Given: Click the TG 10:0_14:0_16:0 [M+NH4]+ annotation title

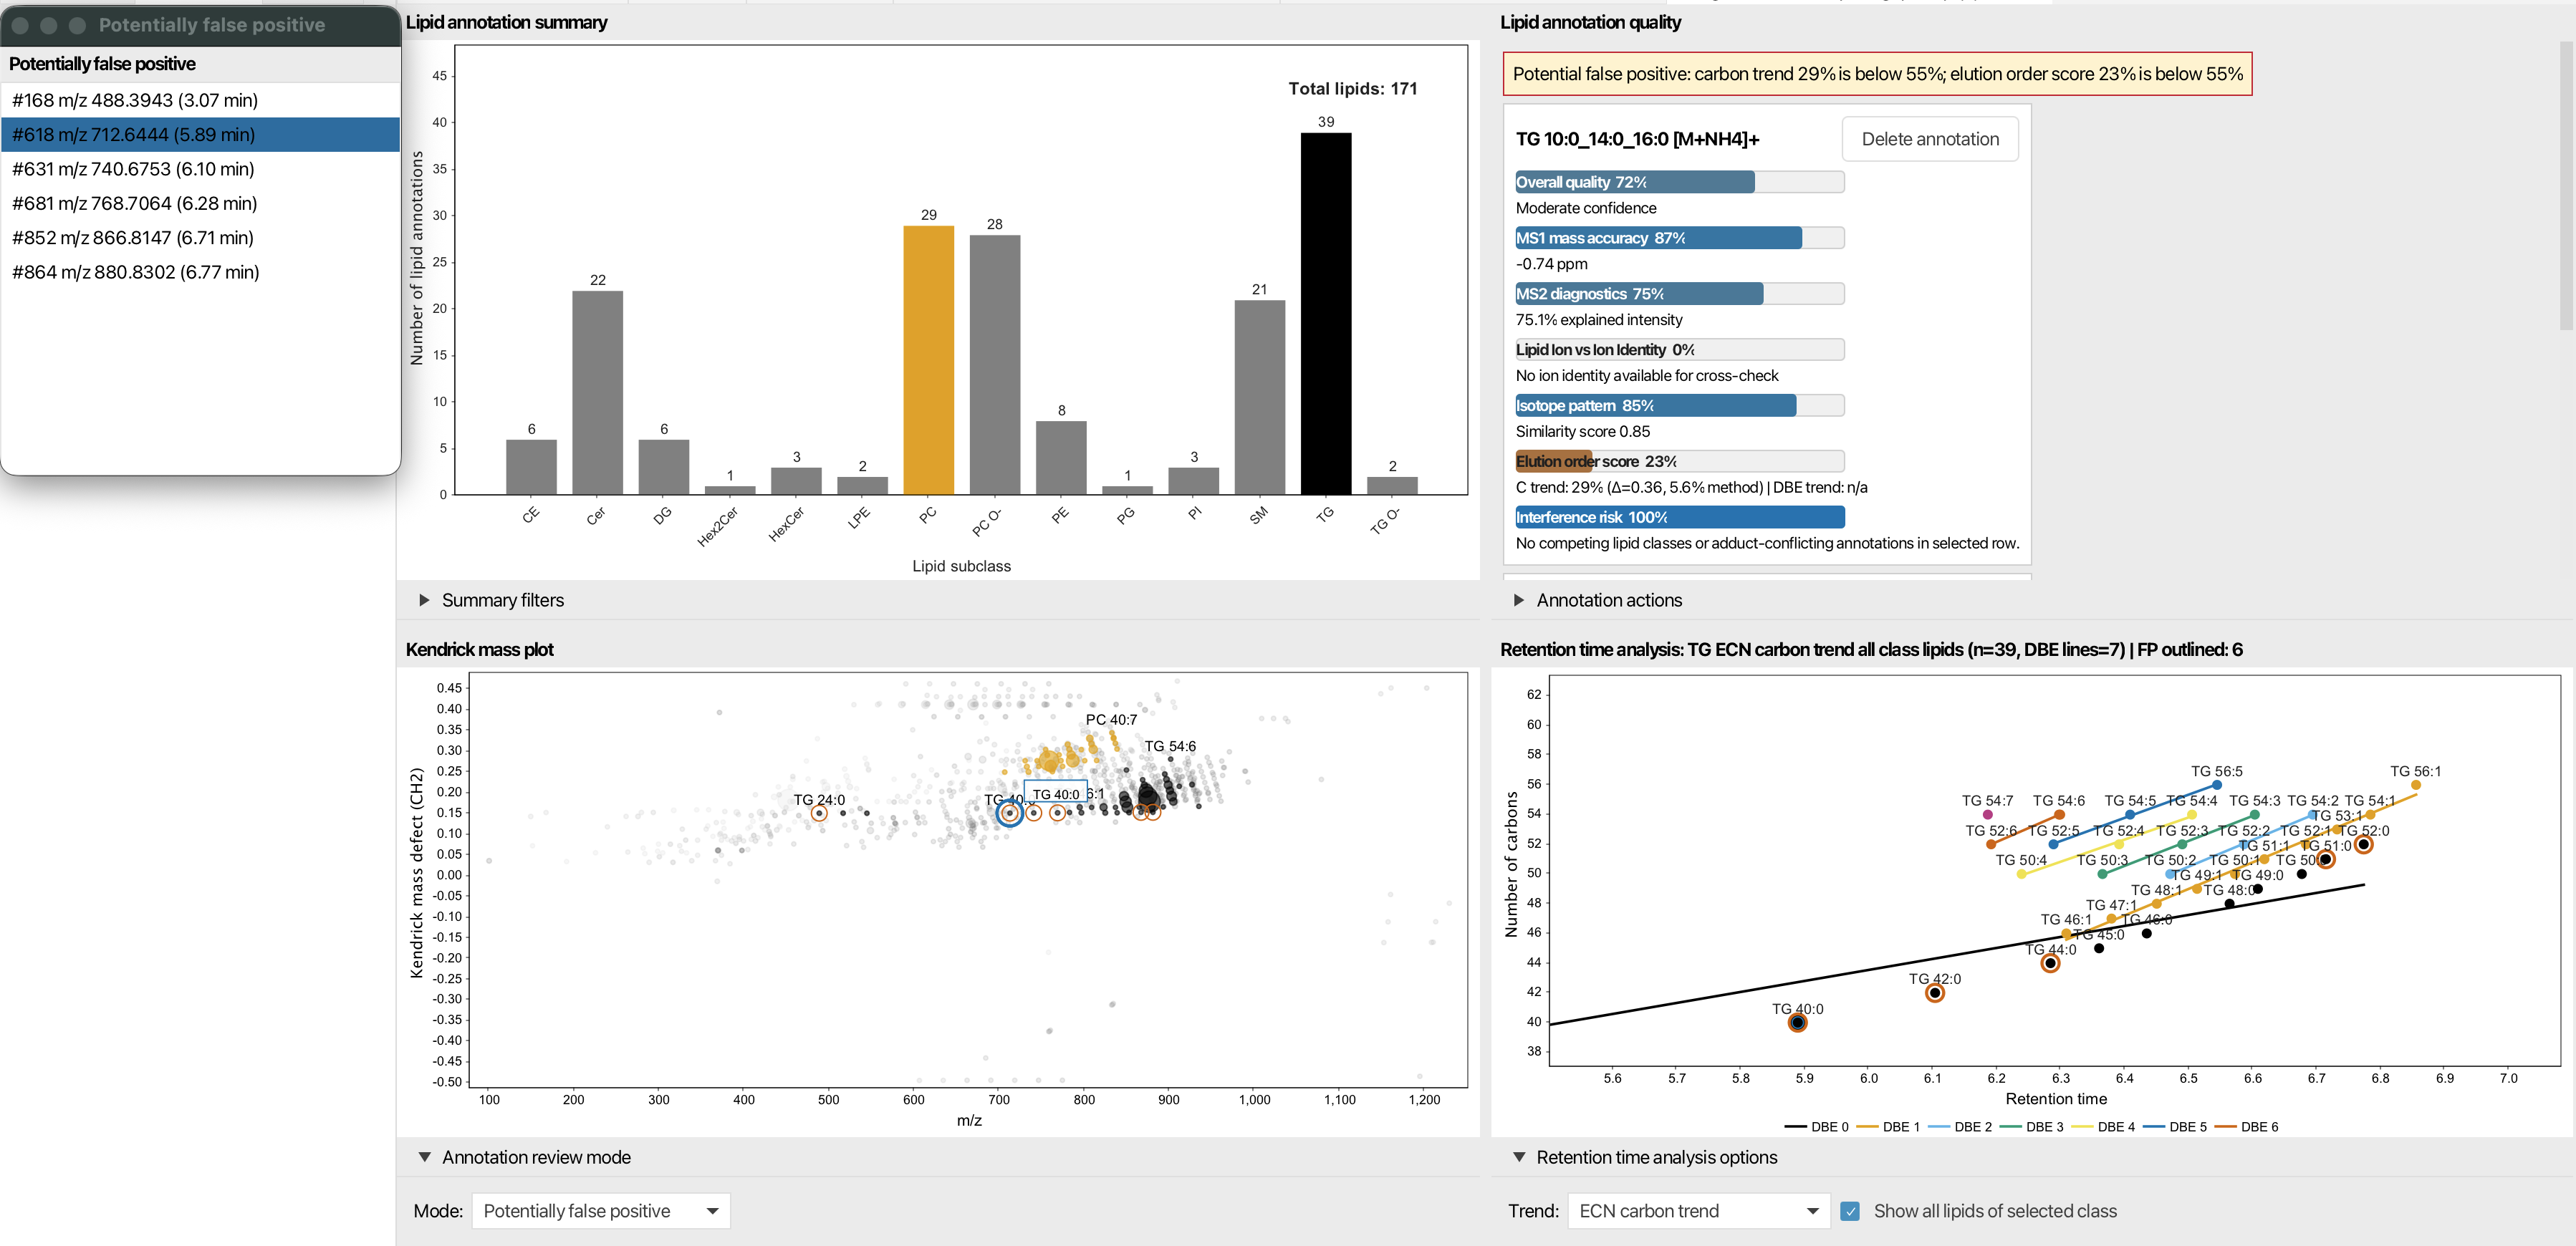Looking at the screenshot, I should click(x=1637, y=139).
